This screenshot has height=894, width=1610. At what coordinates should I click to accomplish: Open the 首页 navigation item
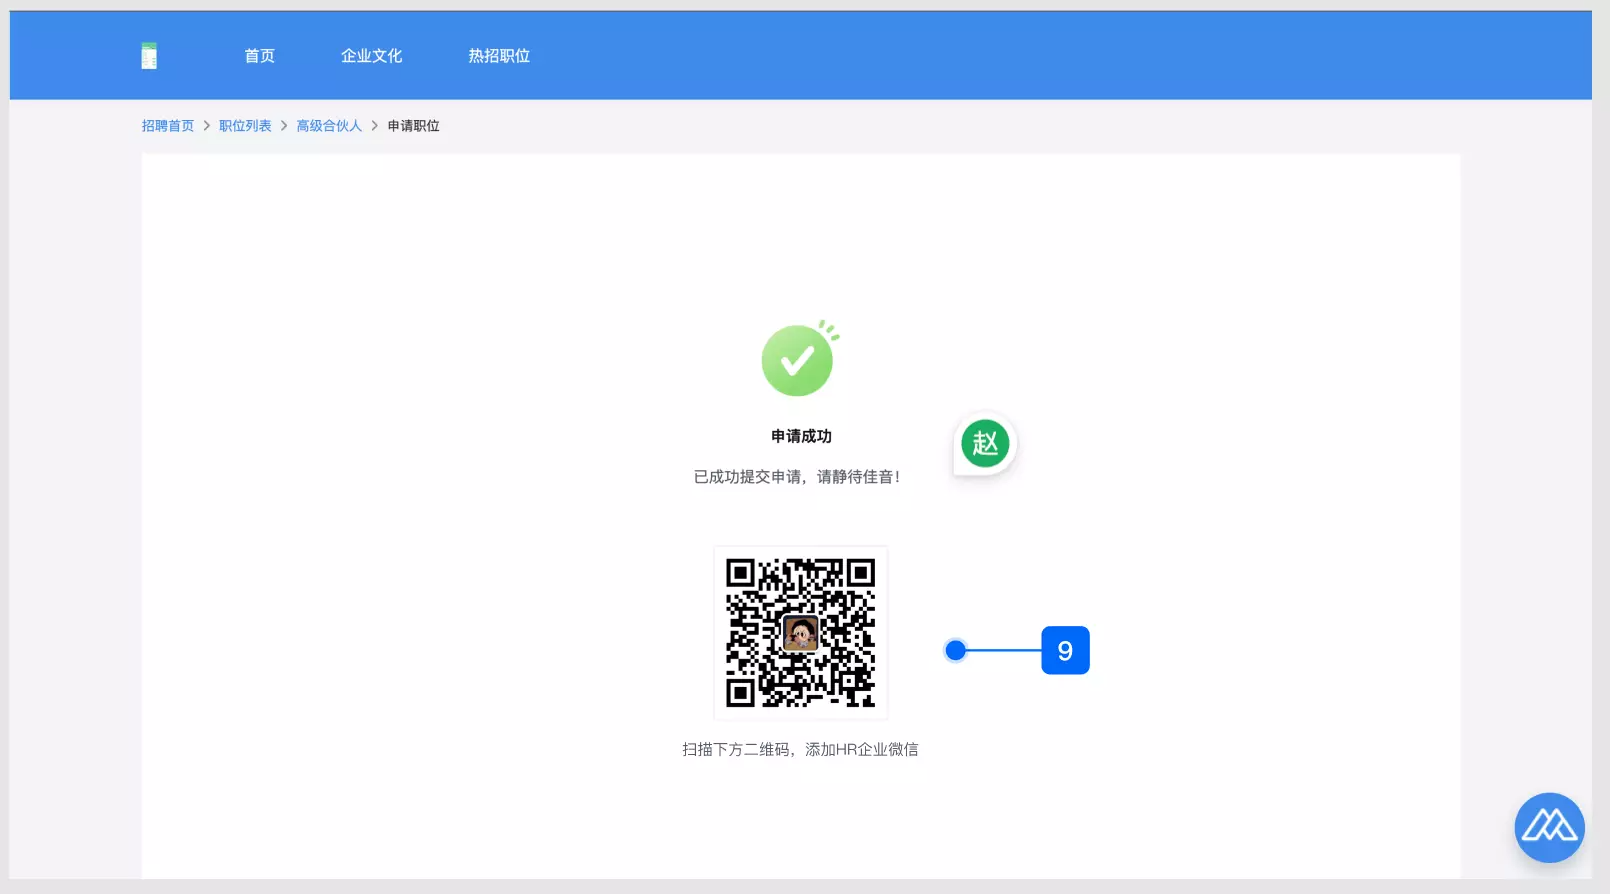(260, 56)
